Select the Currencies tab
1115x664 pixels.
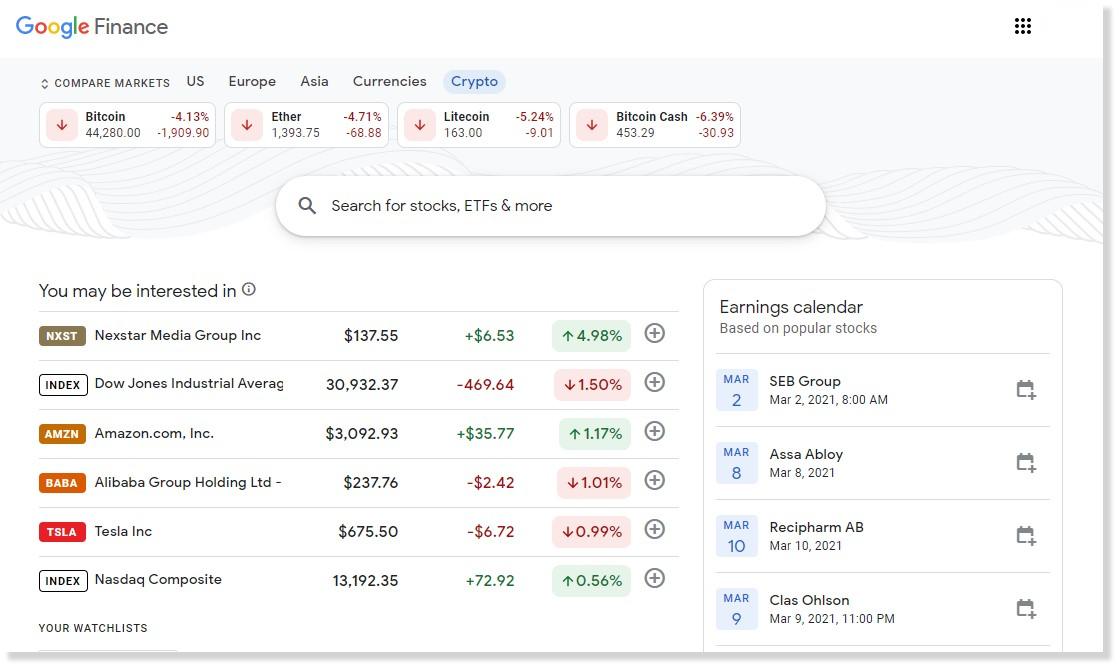(389, 81)
